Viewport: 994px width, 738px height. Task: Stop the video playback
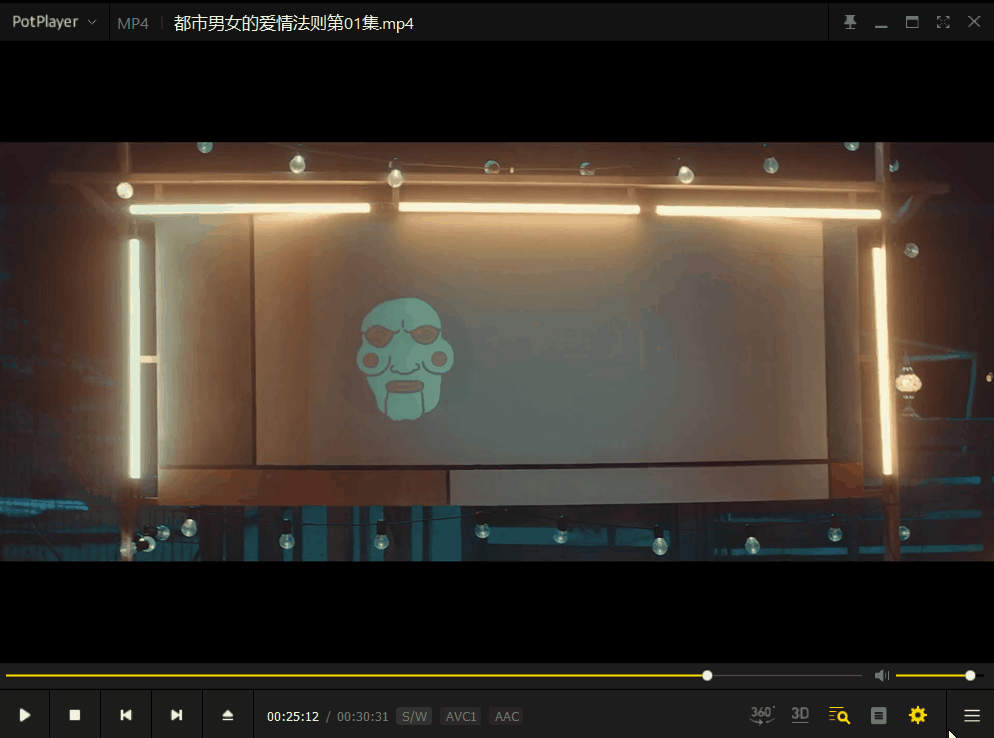75,715
